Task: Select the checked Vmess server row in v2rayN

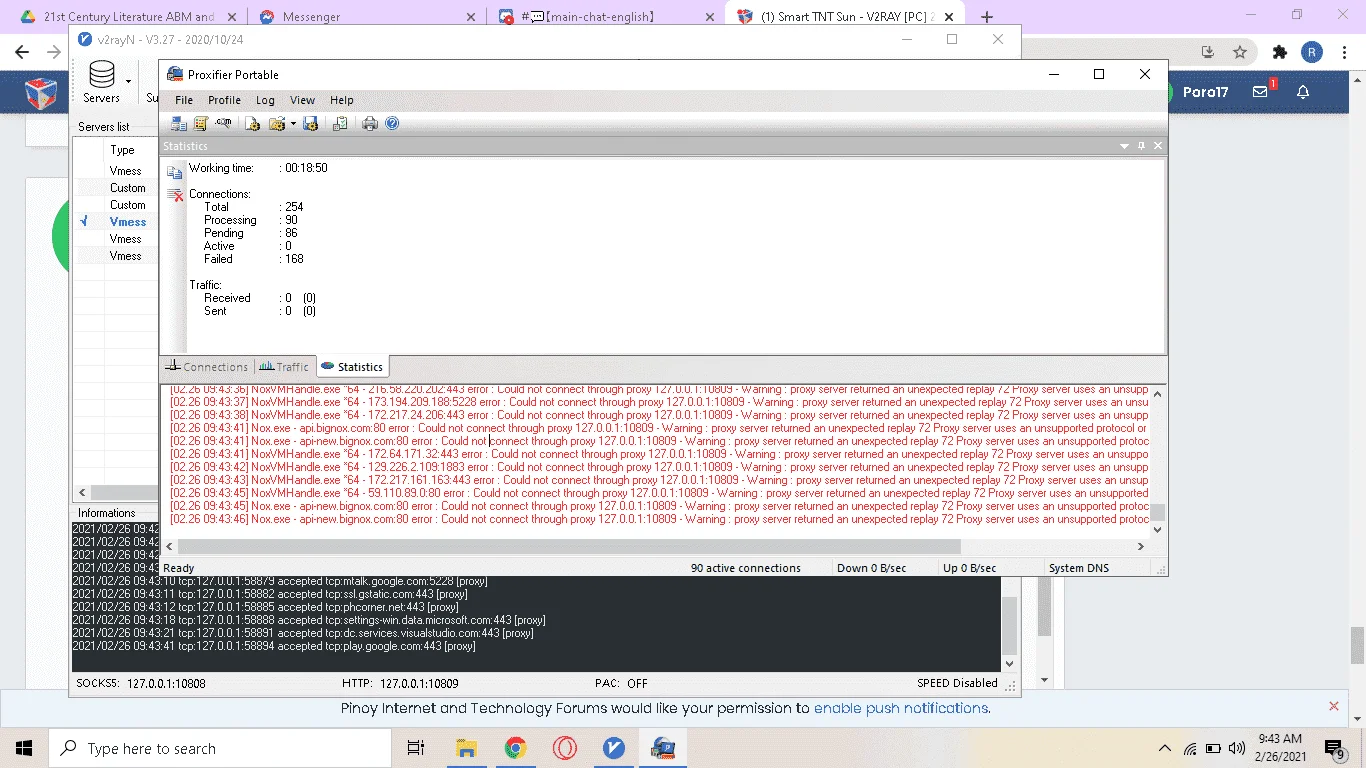Action: 118,222
